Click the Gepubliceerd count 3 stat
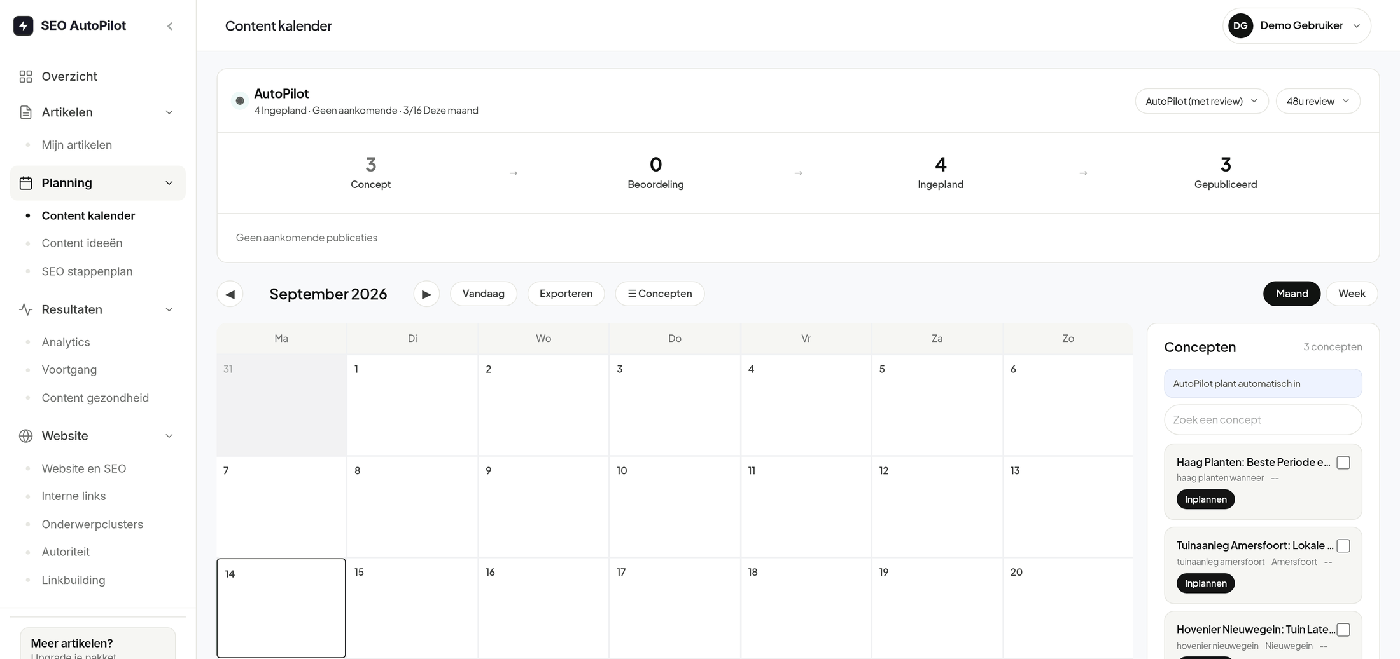This screenshot has height=659, width=1400. click(1226, 172)
